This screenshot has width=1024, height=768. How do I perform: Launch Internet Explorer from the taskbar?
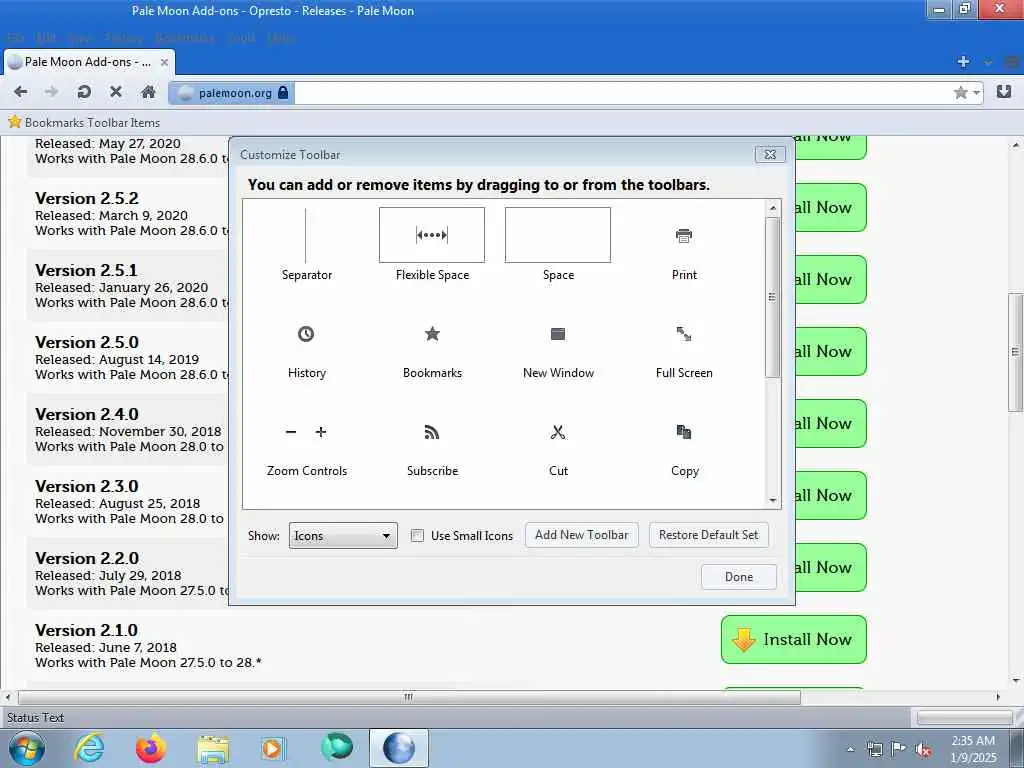tap(89, 748)
